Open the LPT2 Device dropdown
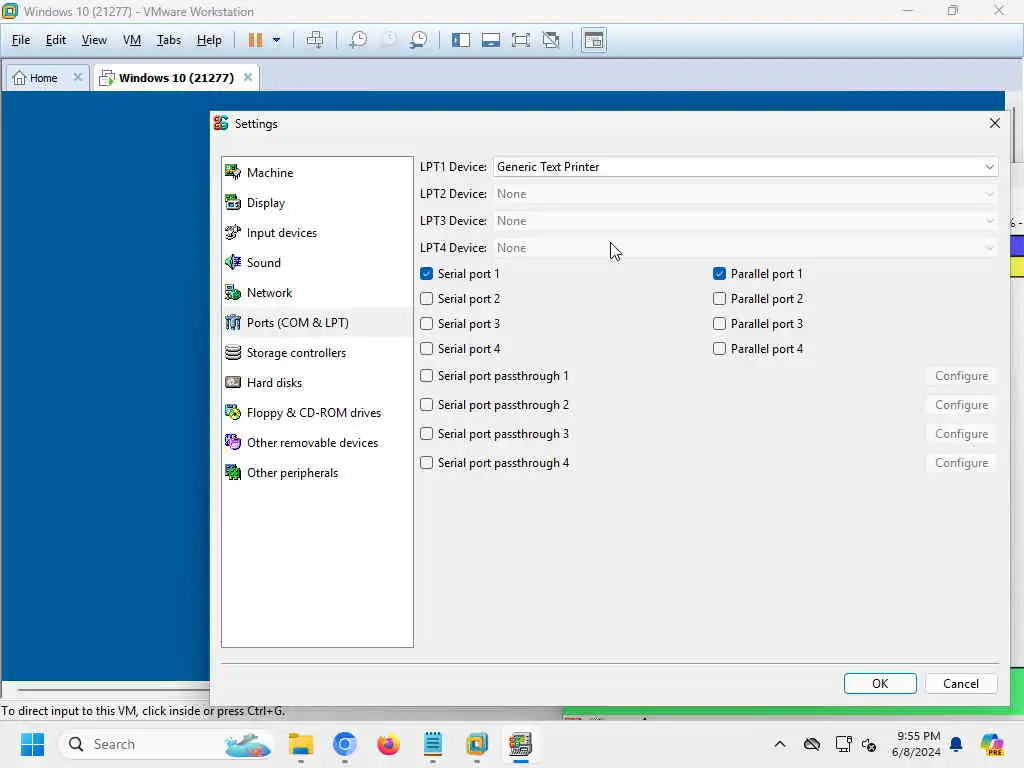This screenshot has height=768, width=1024. 745,194
